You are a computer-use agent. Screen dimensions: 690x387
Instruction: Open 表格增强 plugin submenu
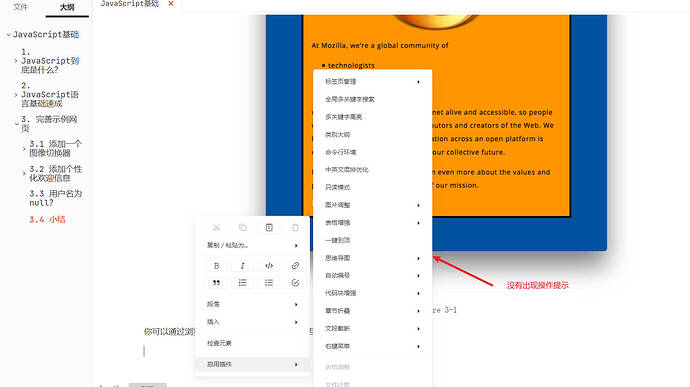click(372, 223)
